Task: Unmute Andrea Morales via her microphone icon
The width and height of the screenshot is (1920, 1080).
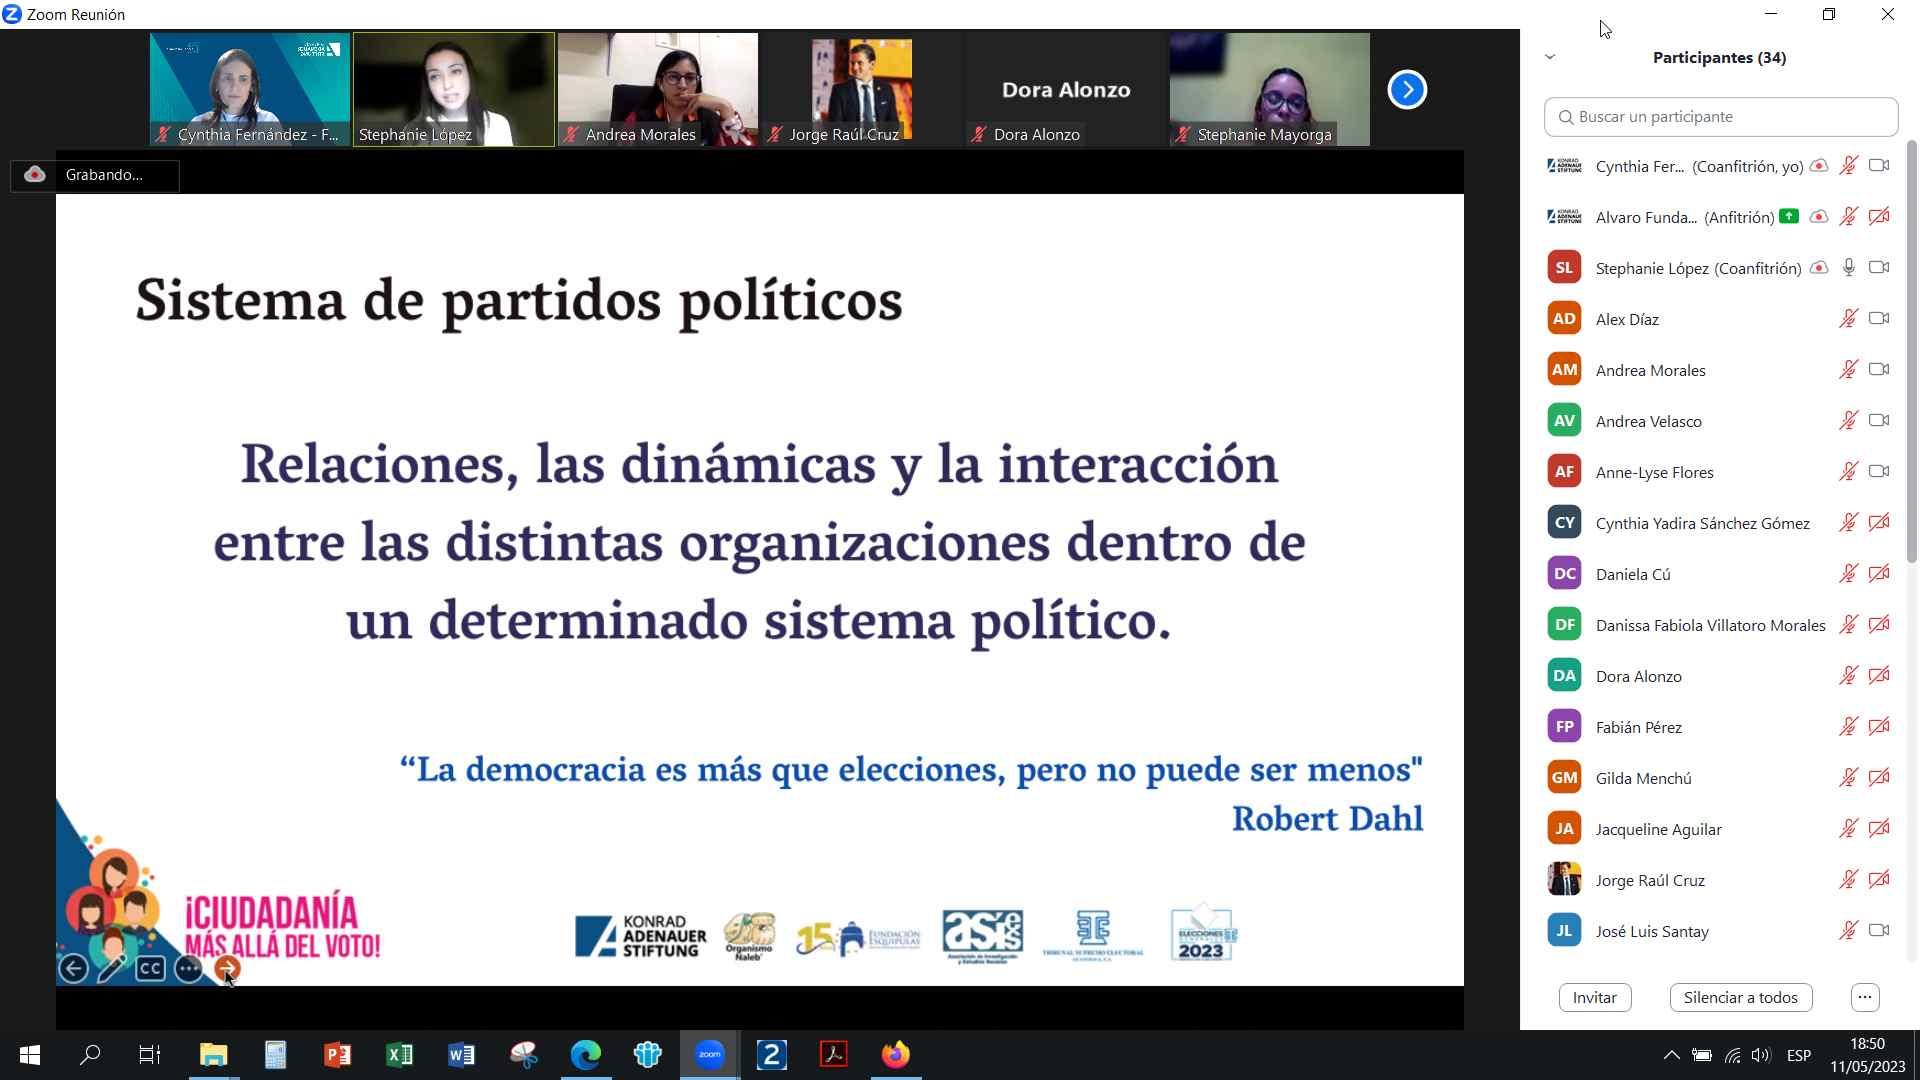Action: point(1848,369)
